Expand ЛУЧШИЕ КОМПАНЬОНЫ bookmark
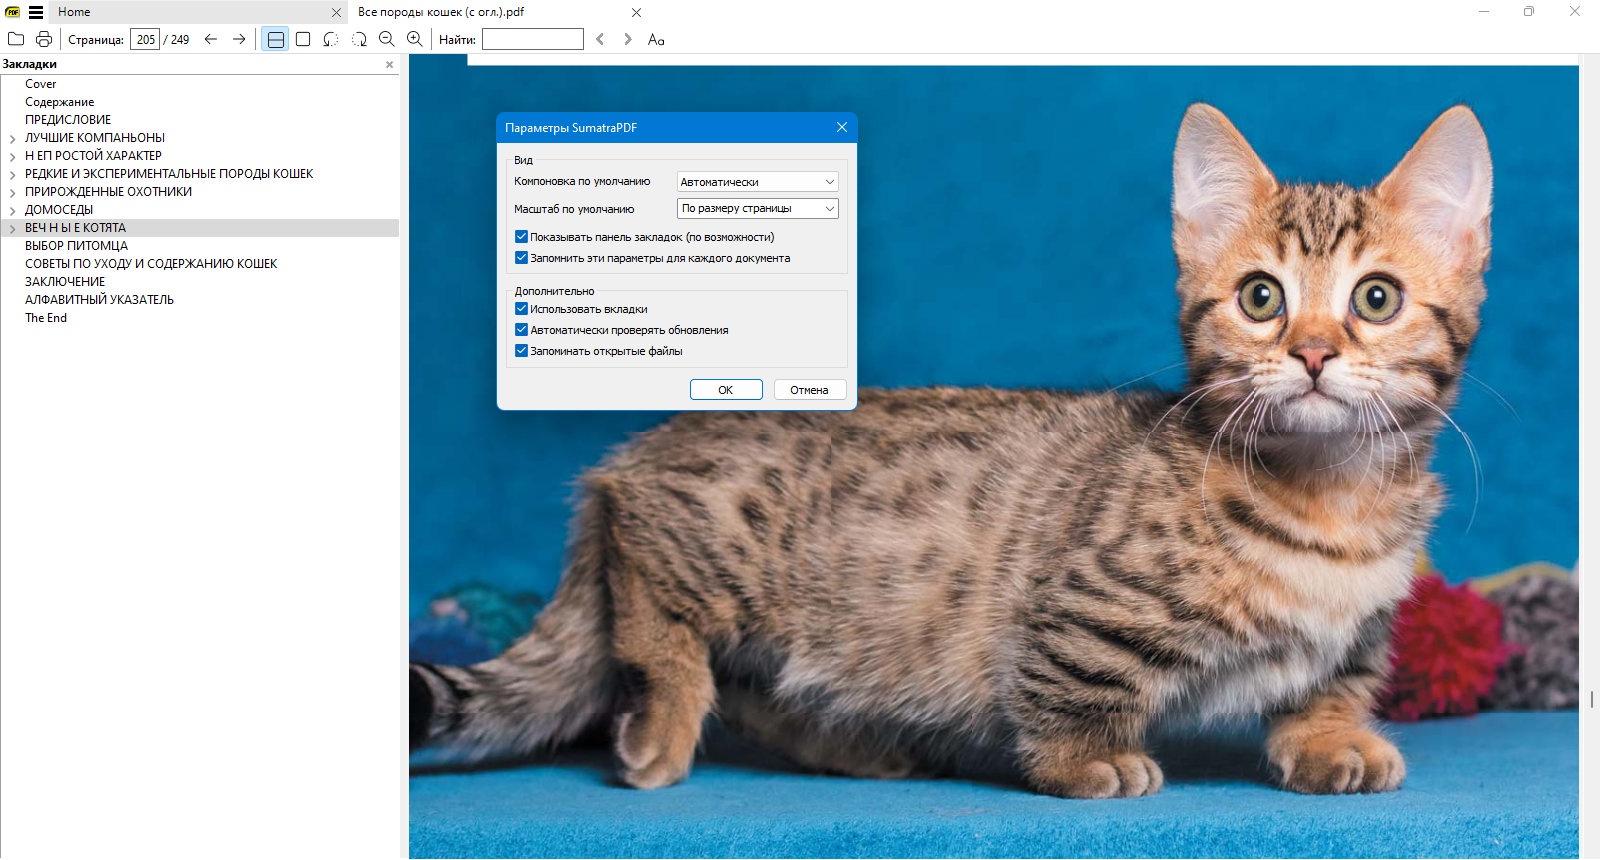Screen dimensions: 1600x860 coord(12,138)
